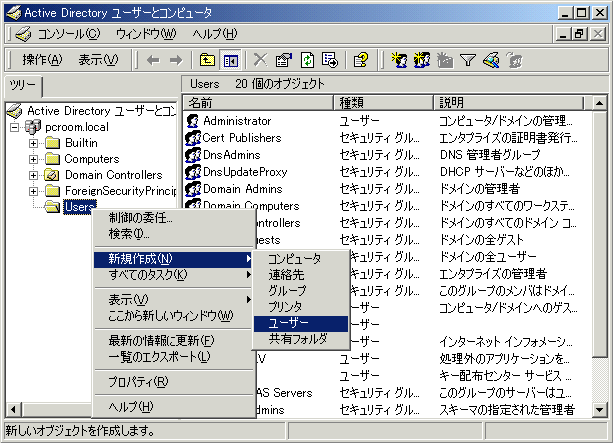The width and height of the screenshot is (613, 443).
Task: Choose 検索(I) from context menu
Action: click(174, 234)
